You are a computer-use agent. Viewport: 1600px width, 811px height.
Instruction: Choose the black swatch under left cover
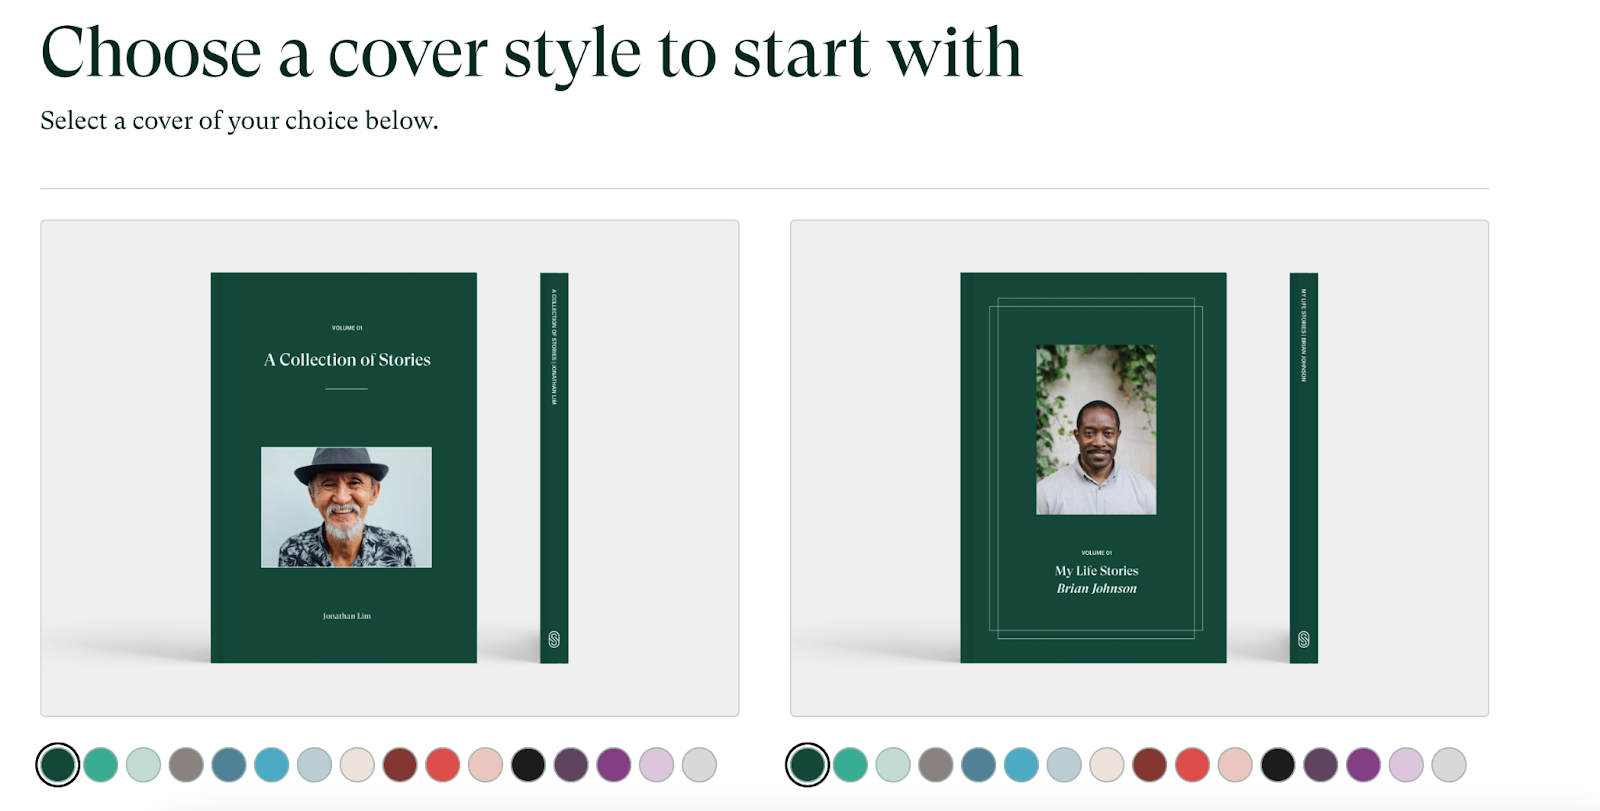(x=528, y=765)
